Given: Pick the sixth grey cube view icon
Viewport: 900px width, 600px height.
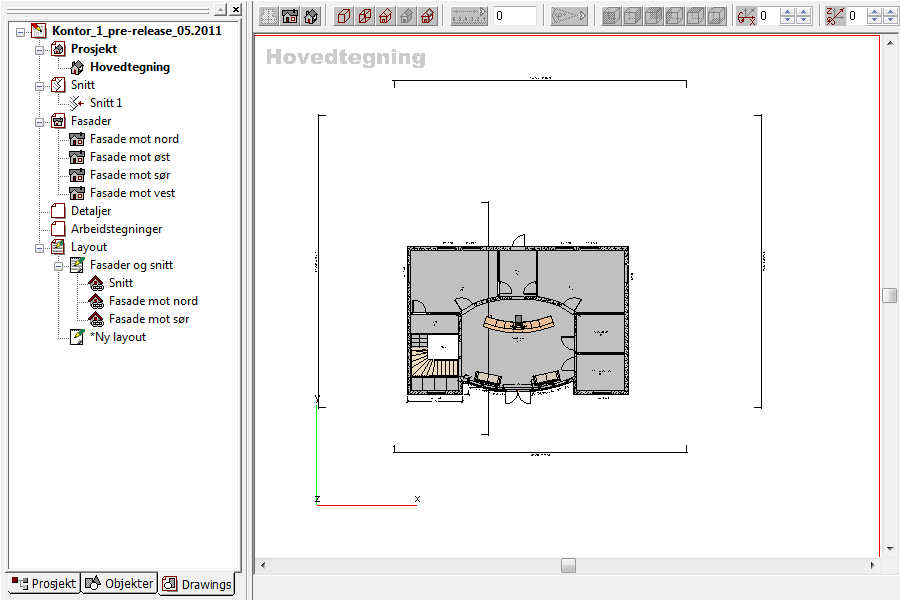Looking at the screenshot, I should 716,16.
